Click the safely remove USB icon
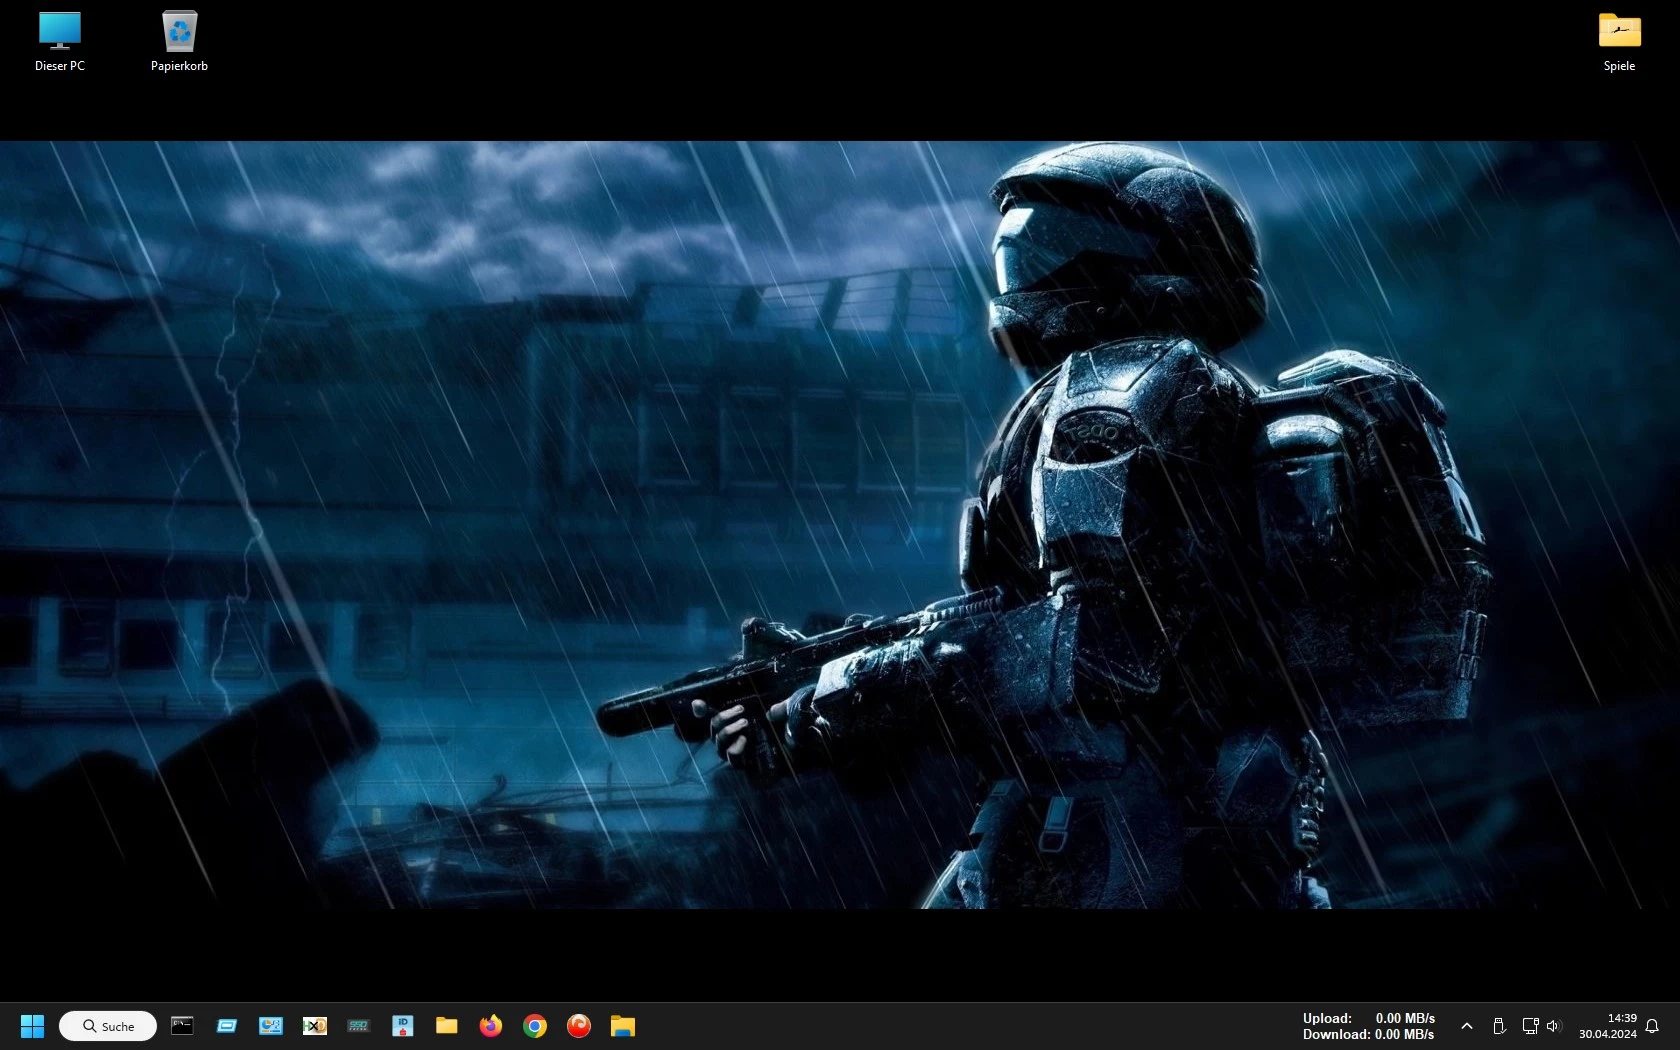 [1499, 1026]
